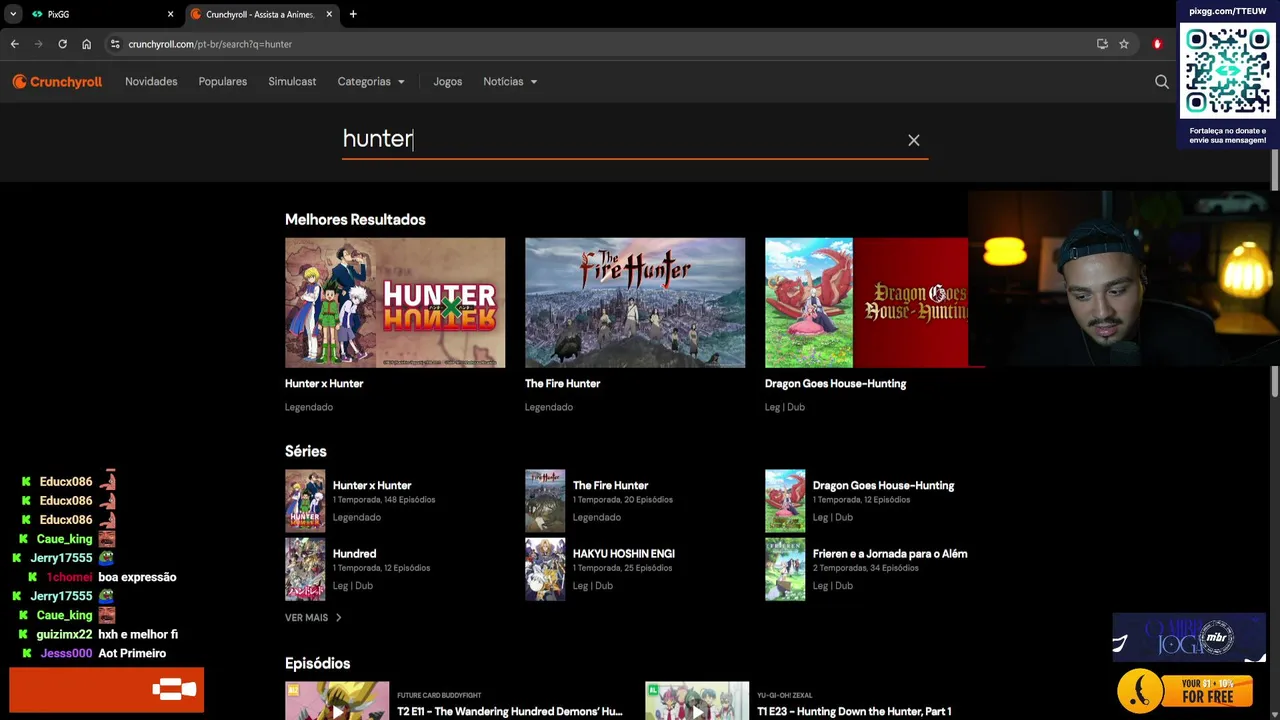
Task: Go to Simulcast
Action: 292,82
